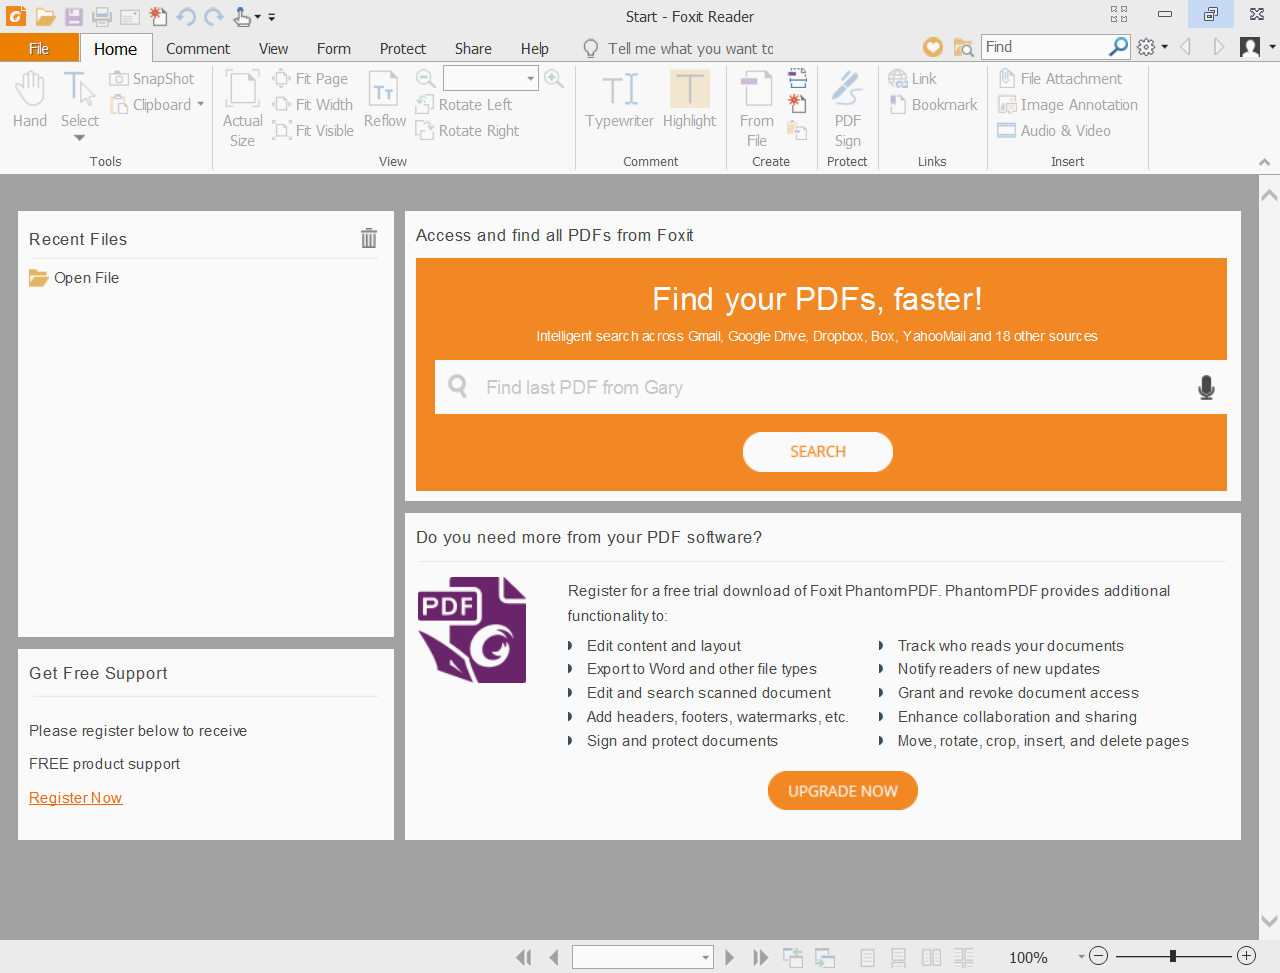Select the Highlight comment tool

[690, 100]
